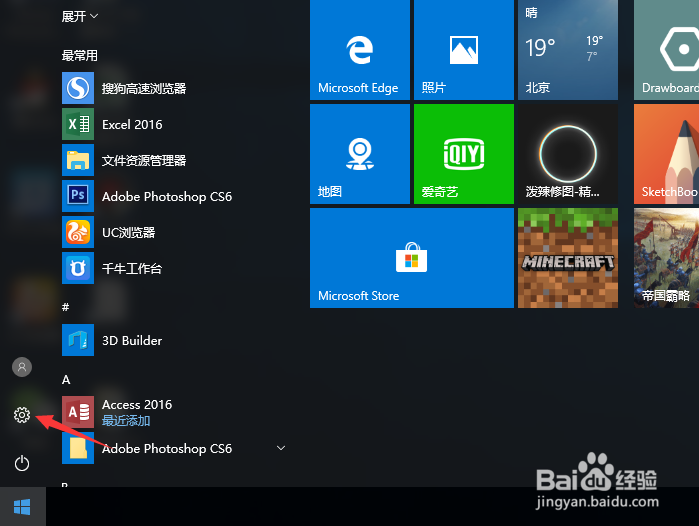This screenshot has height=526, width=699.
Task: Open the Power options icon
Action: 22,464
